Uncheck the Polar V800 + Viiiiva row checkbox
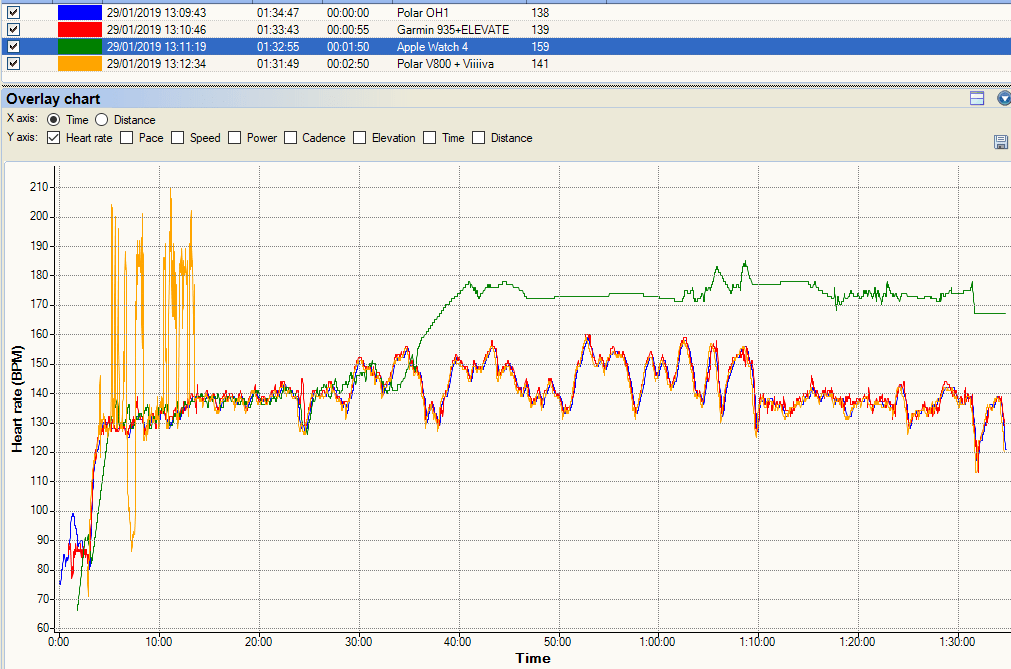 tap(14, 63)
